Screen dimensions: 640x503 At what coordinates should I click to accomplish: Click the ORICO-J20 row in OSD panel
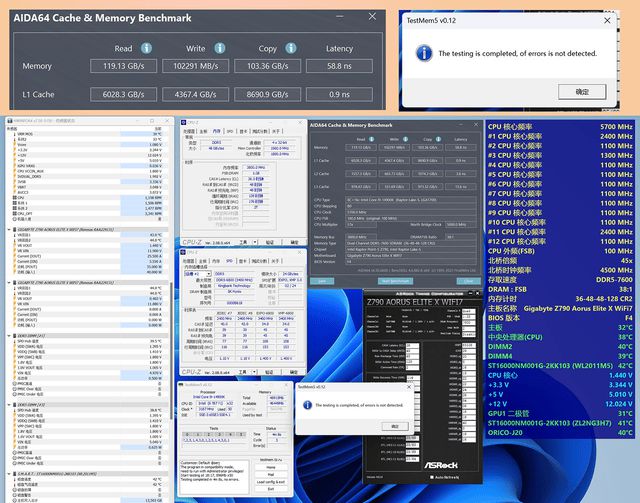560,433
